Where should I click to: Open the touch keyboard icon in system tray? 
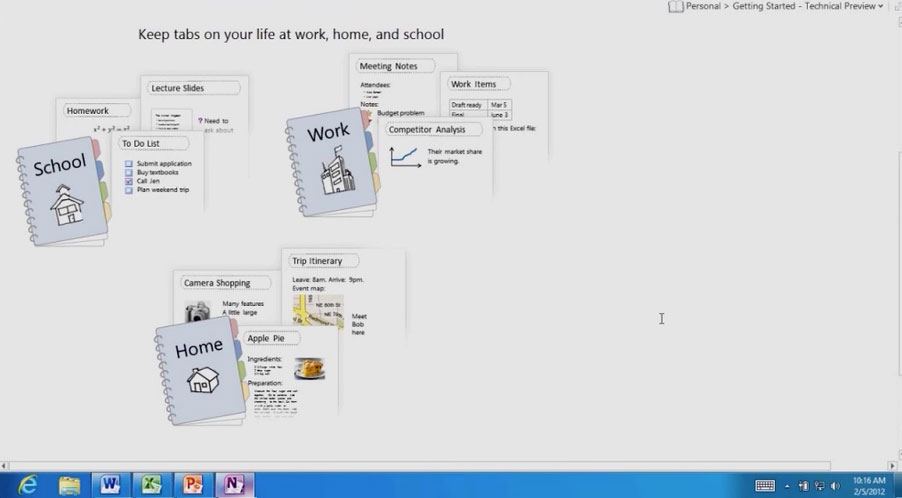pos(765,485)
